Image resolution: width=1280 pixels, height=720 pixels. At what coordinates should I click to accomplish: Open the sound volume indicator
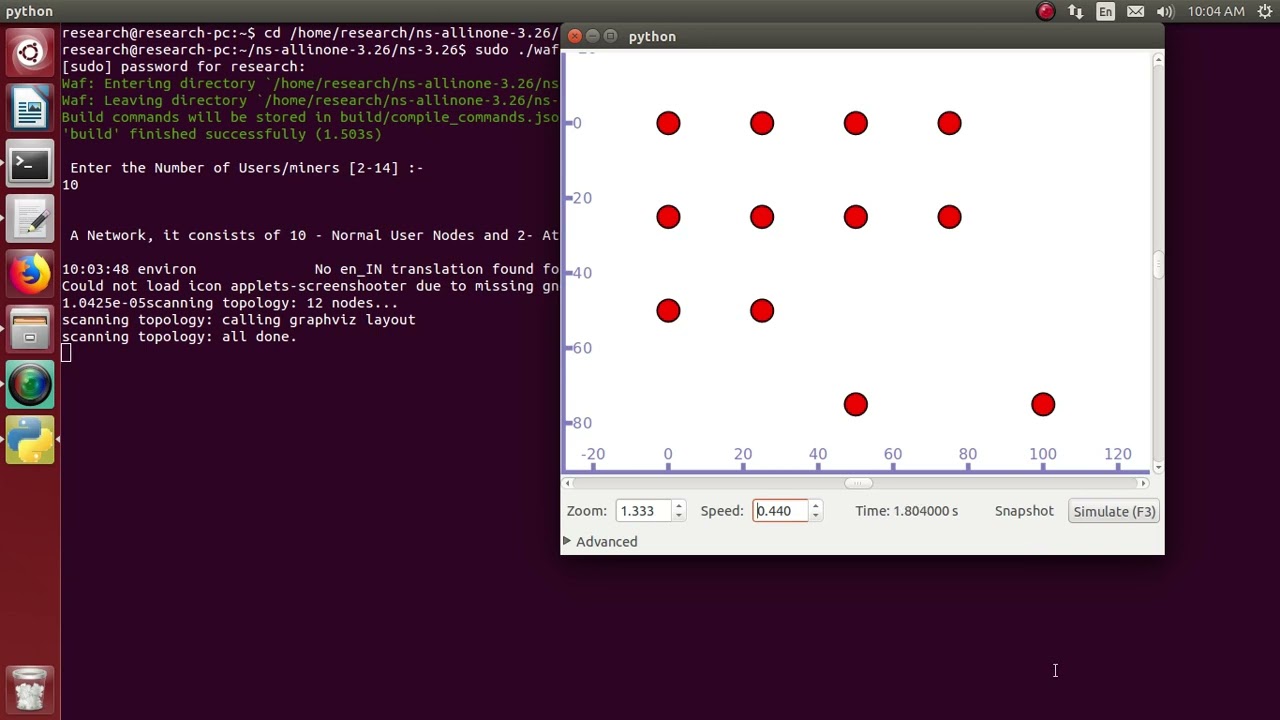(1165, 12)
